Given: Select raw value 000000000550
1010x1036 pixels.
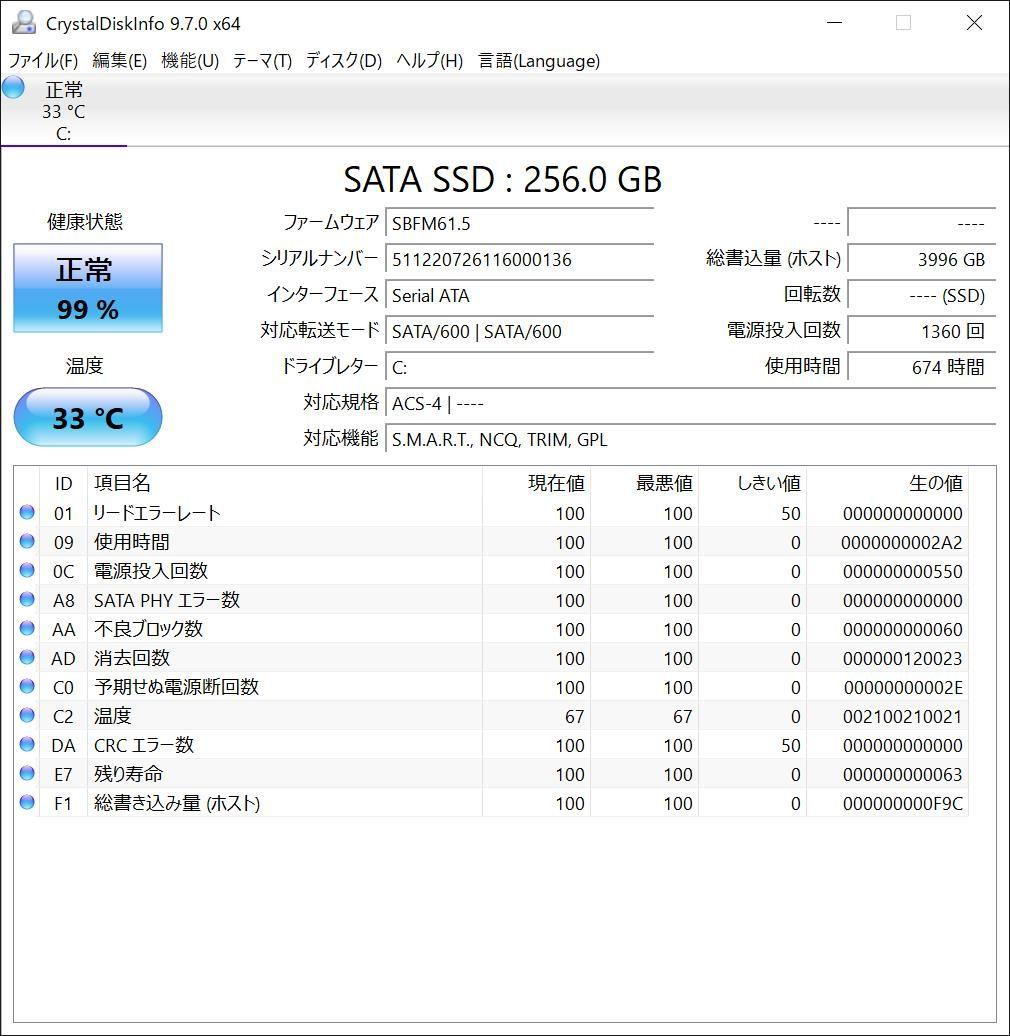Looking at the screenshot, I should pos(902,572).
